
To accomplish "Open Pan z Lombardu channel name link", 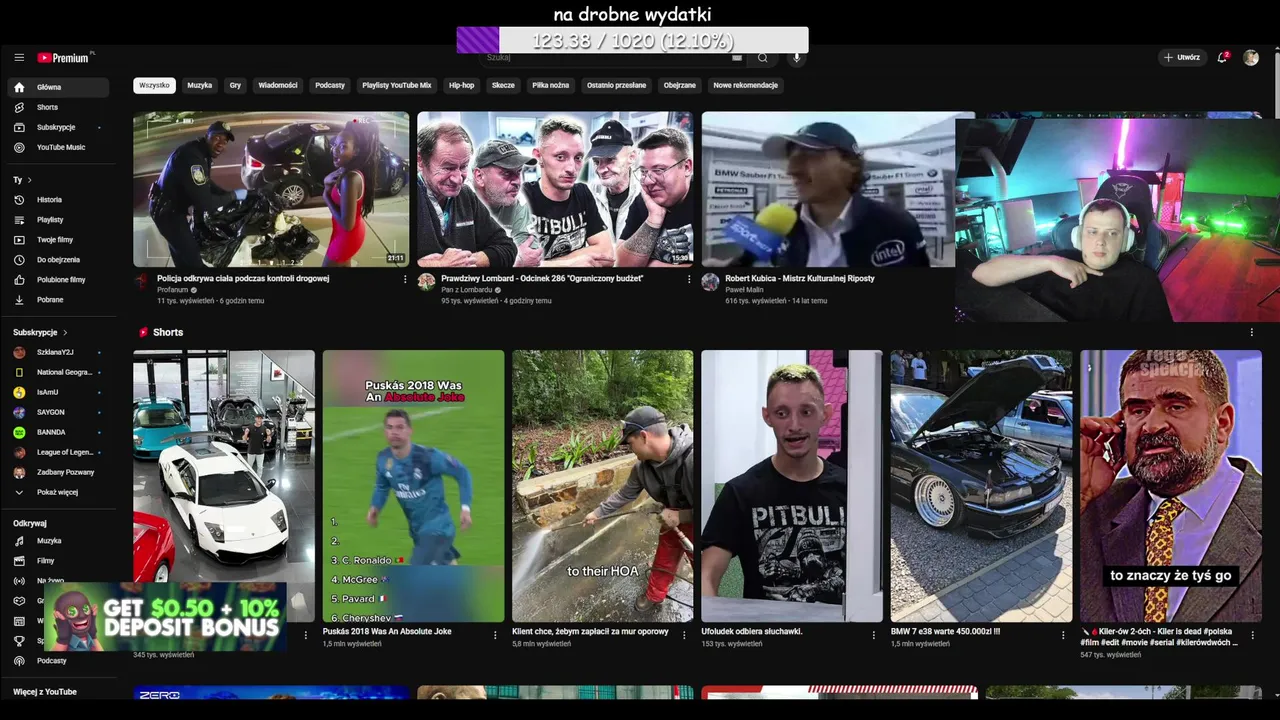I will [x=467, y=290].
